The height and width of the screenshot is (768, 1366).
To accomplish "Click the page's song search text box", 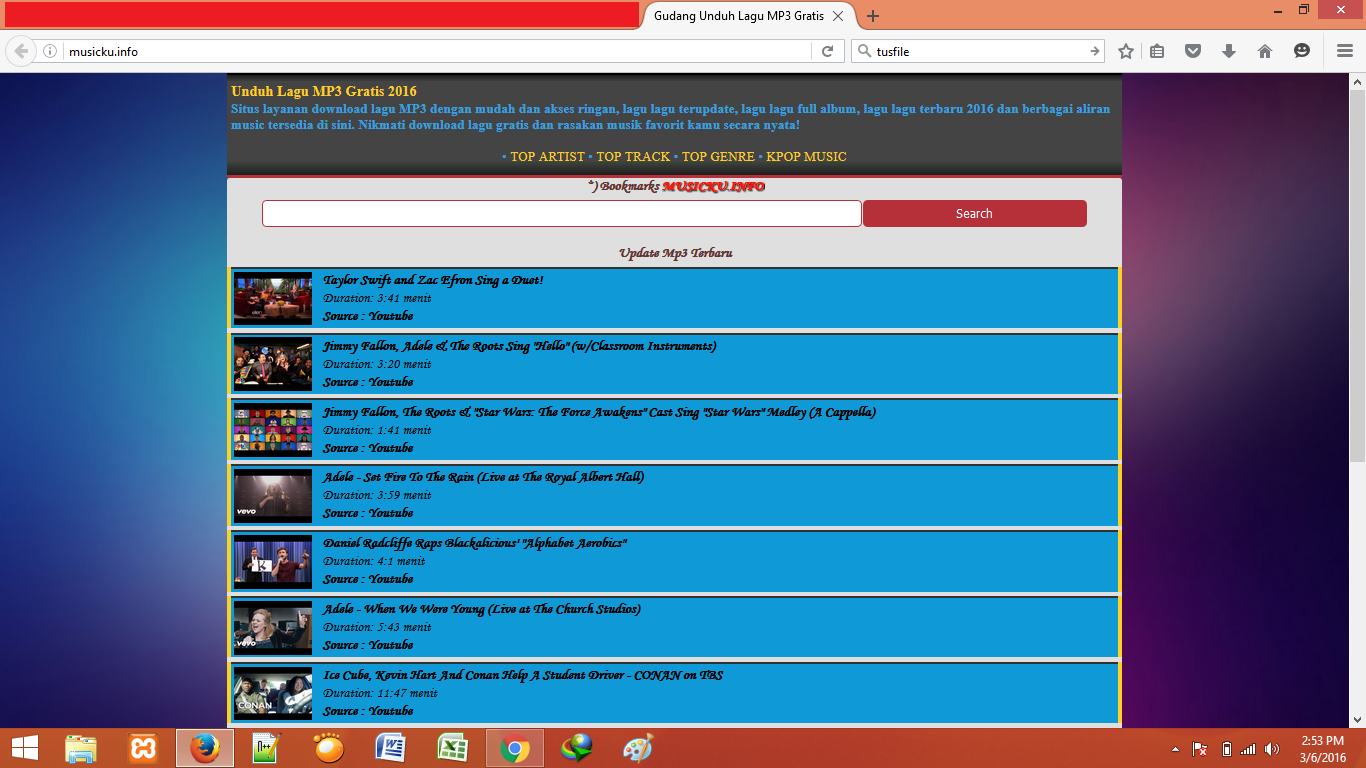I will click(561, 213).
